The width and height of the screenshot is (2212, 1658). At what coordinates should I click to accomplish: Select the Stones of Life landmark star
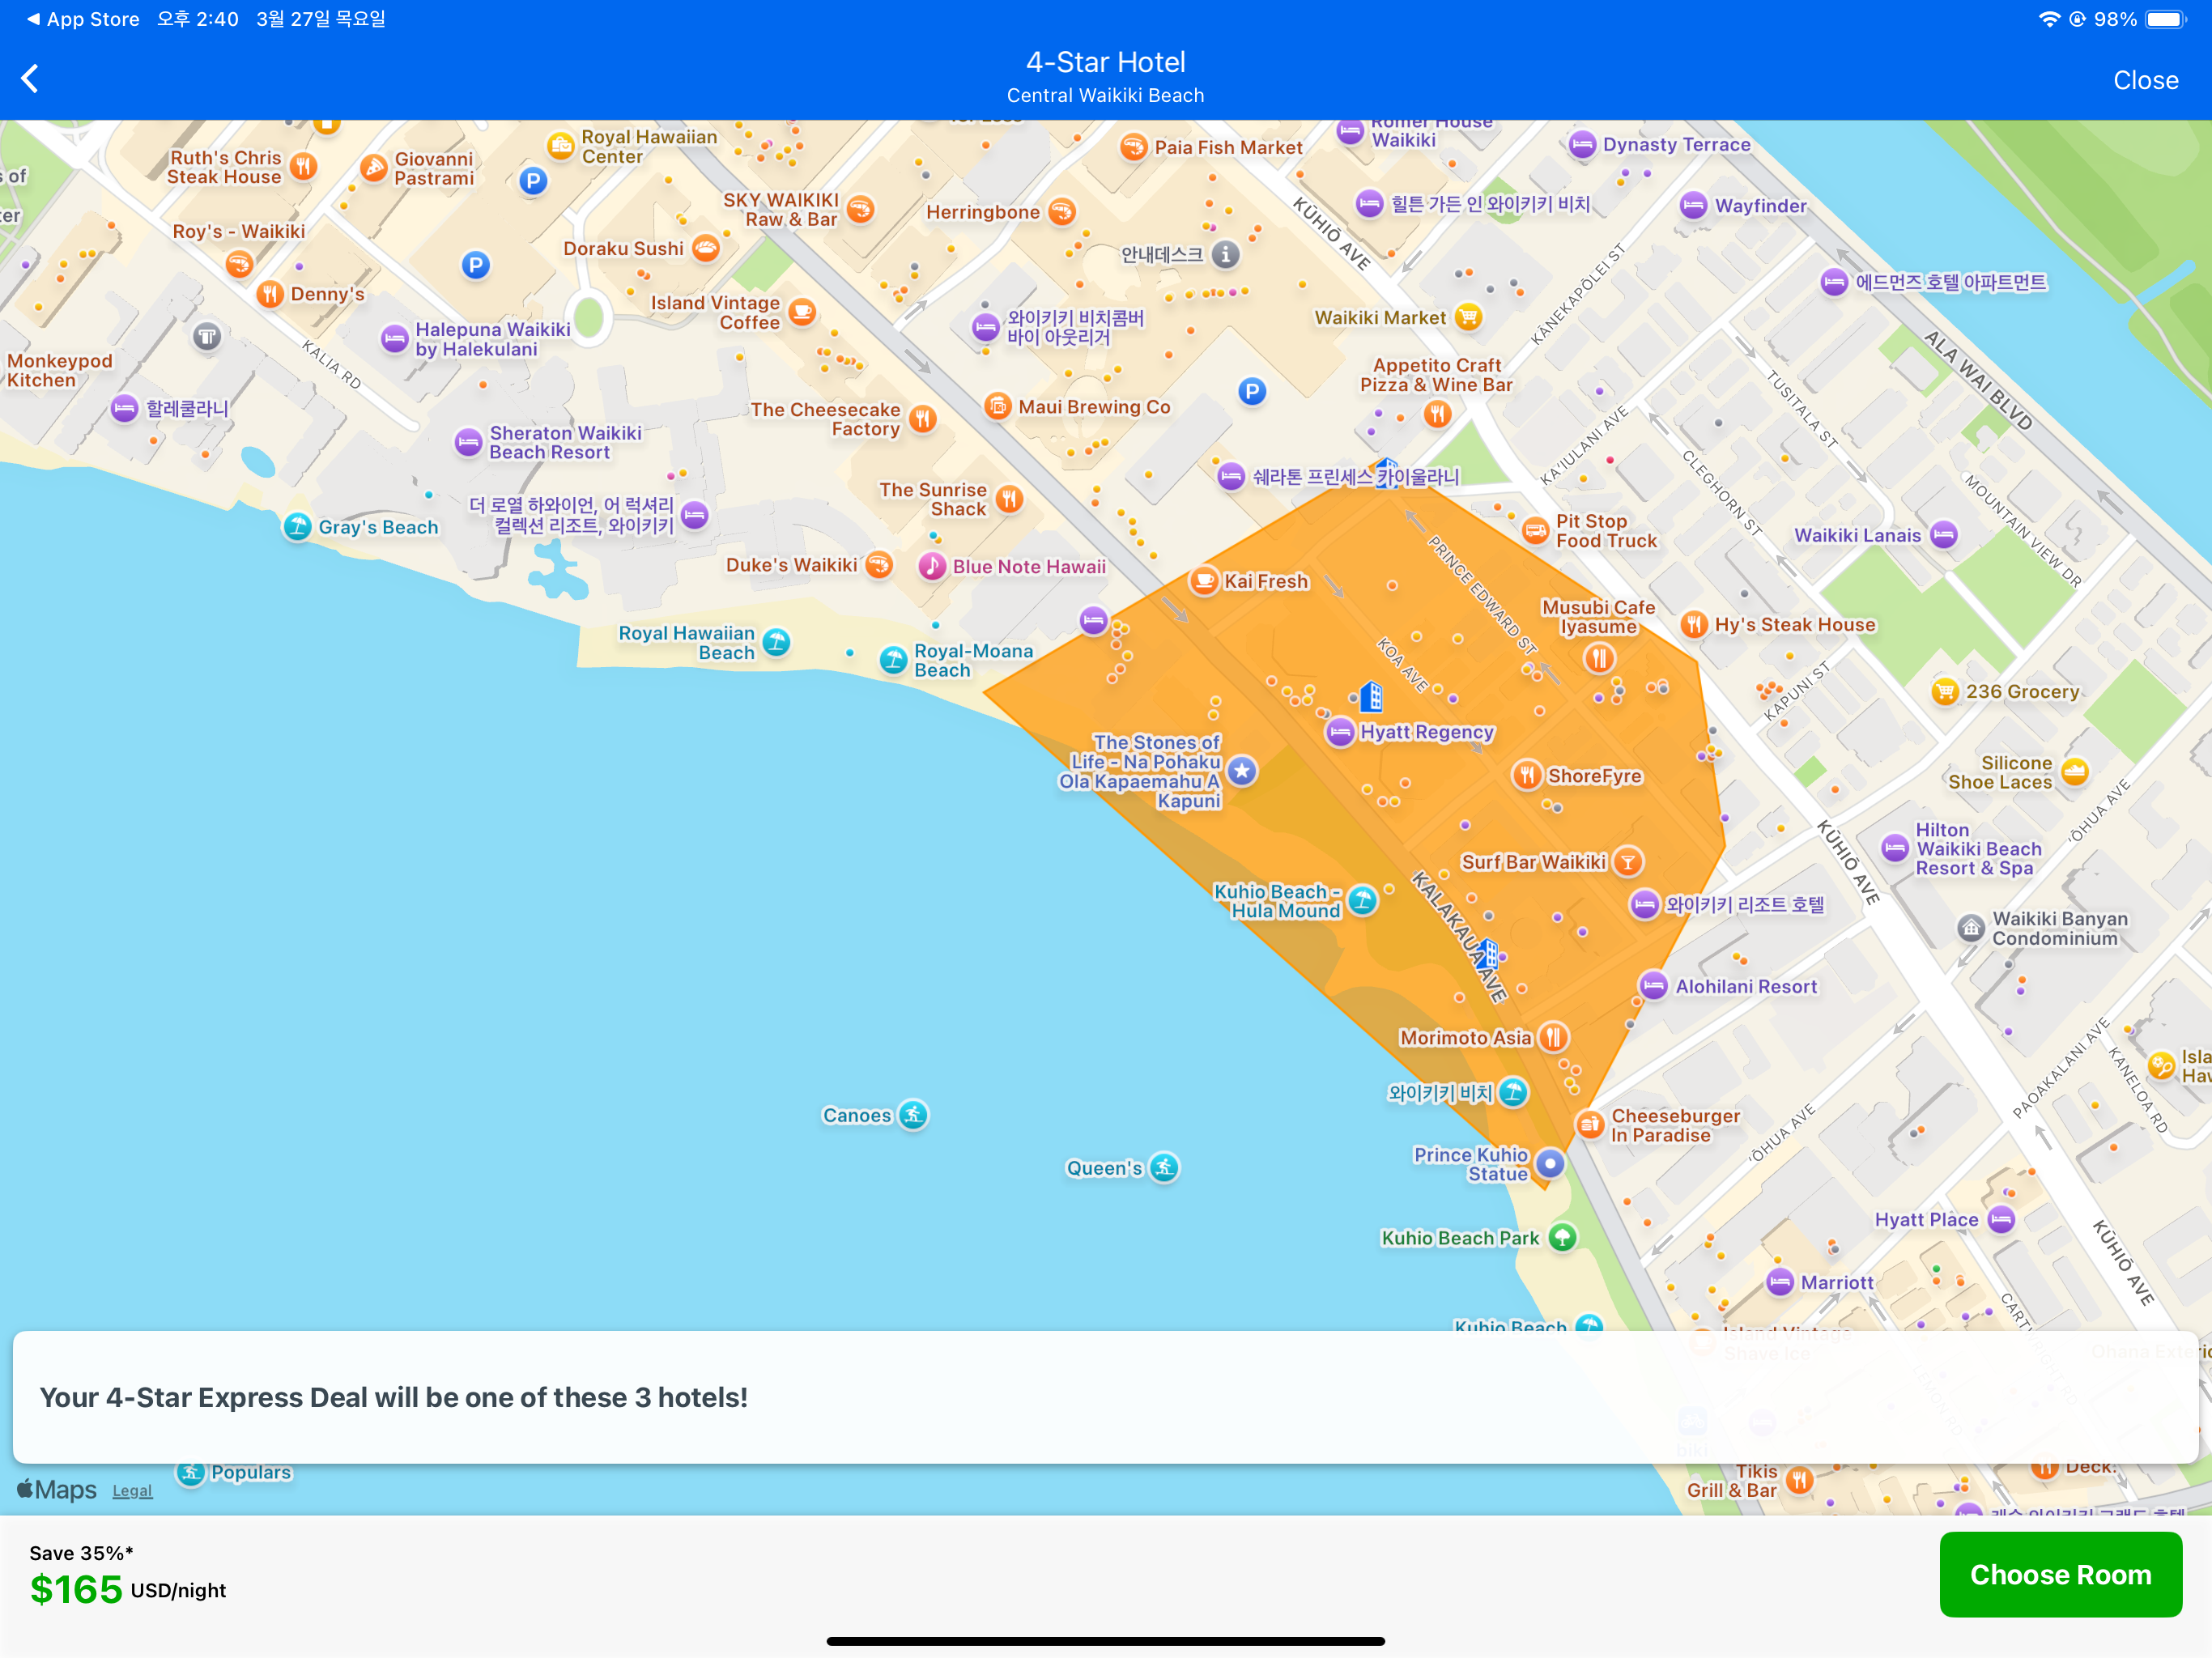point(1242,771)
